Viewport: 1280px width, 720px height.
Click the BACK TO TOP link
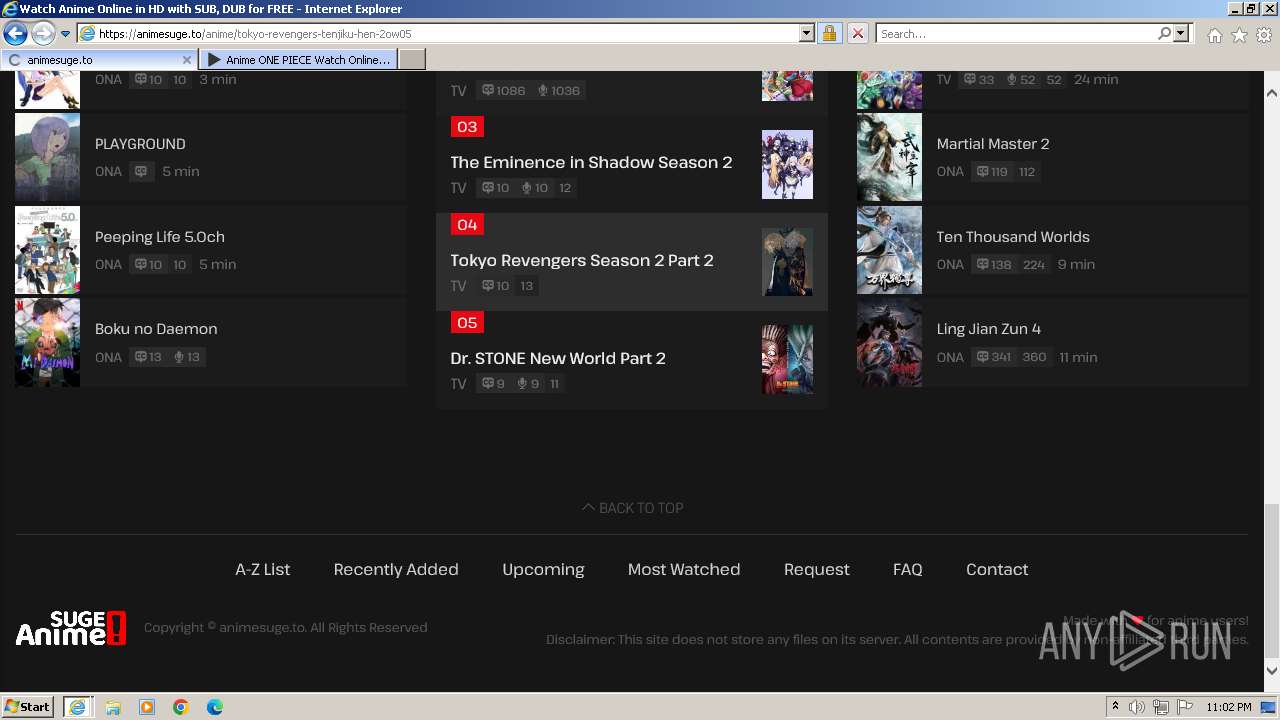coord(633,508)
